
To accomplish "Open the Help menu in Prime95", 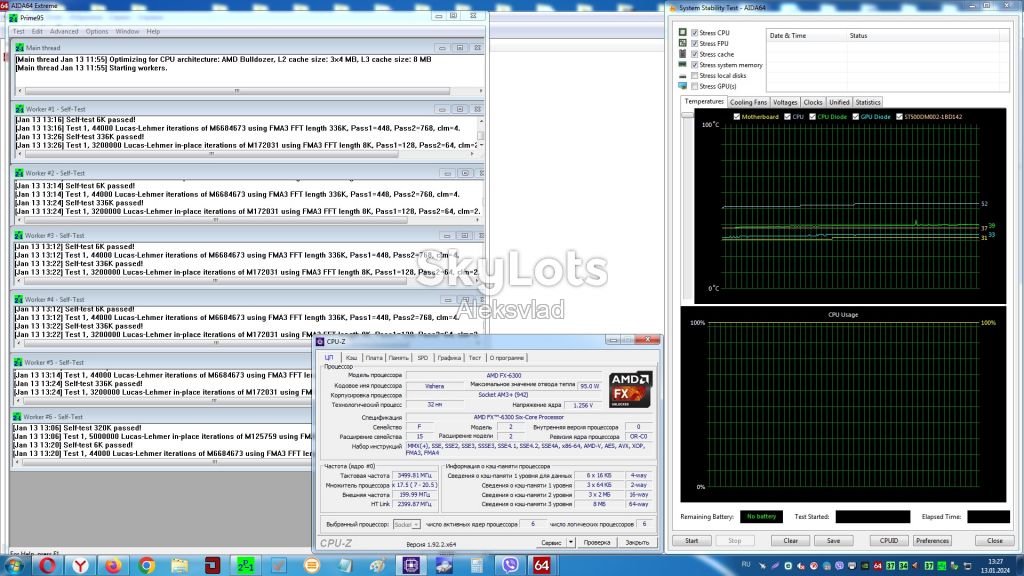I will click(153, 31).
